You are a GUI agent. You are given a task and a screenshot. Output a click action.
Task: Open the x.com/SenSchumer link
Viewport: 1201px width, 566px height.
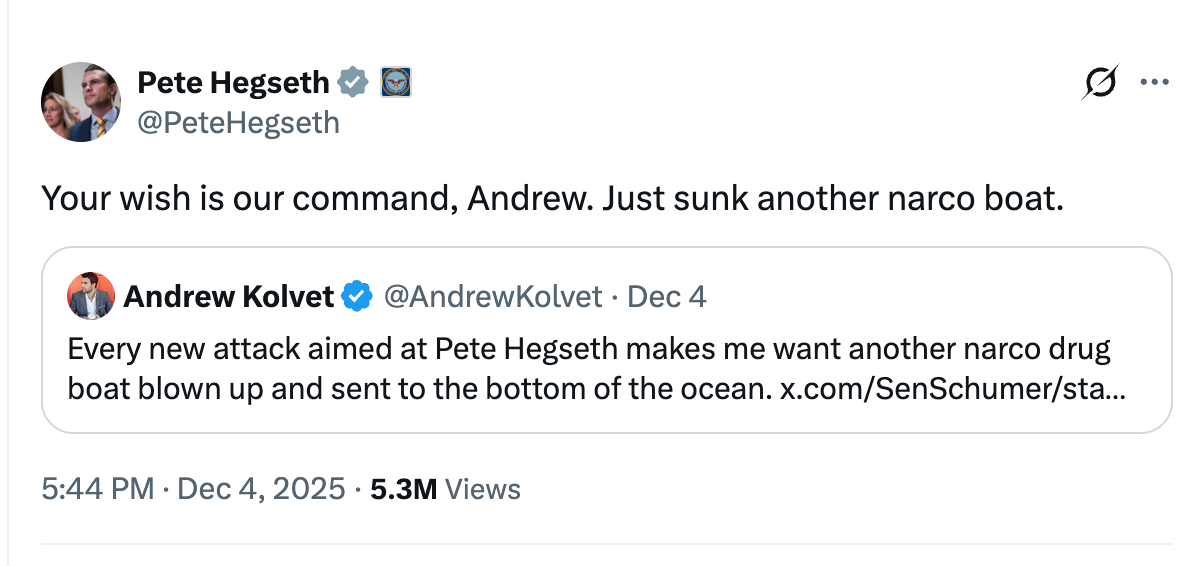(x=952, y=388)
